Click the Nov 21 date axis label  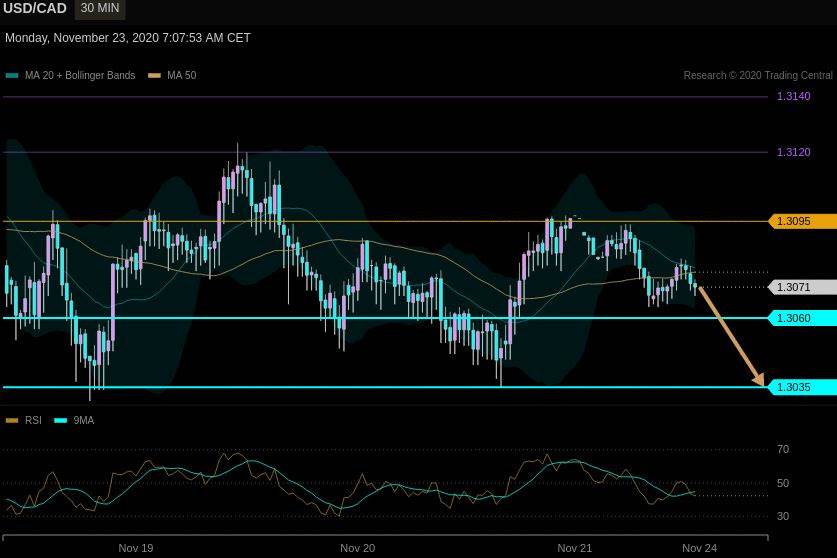tap(574, 548)
